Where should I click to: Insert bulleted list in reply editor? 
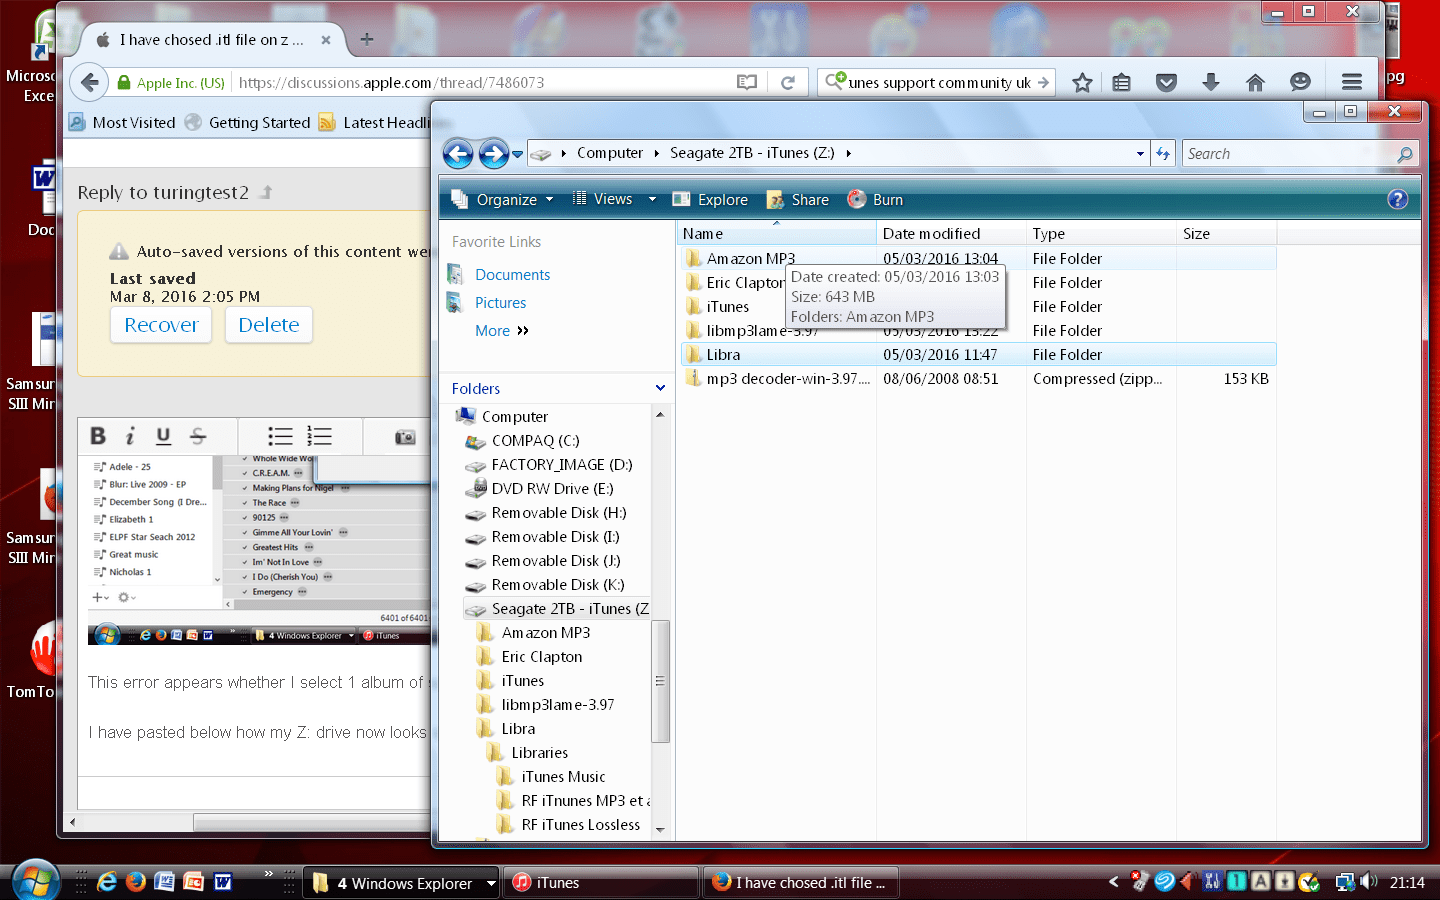coord(280,436)
